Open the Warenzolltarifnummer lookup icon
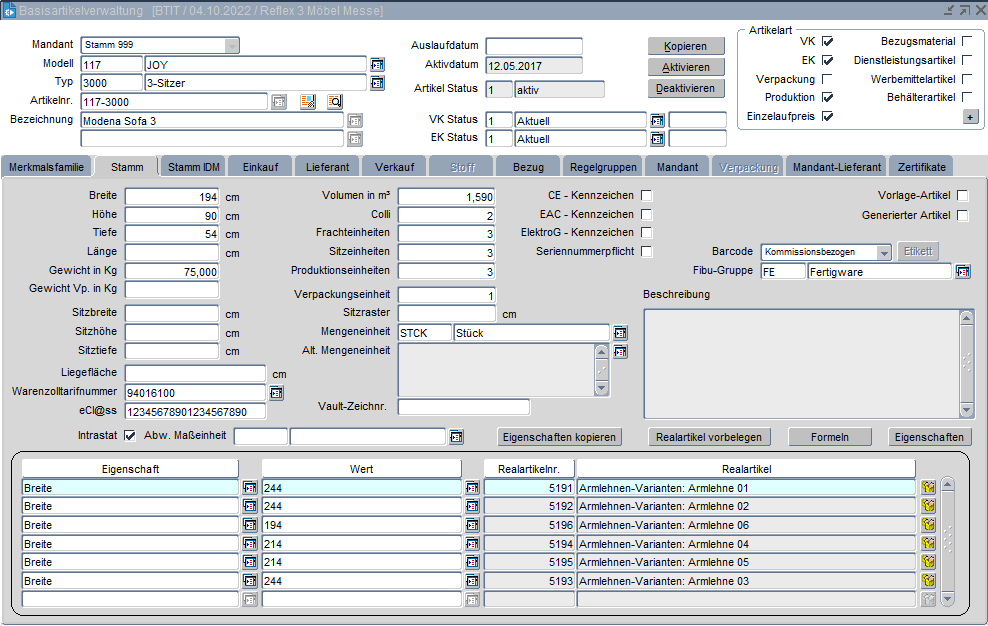 point(276,393)
